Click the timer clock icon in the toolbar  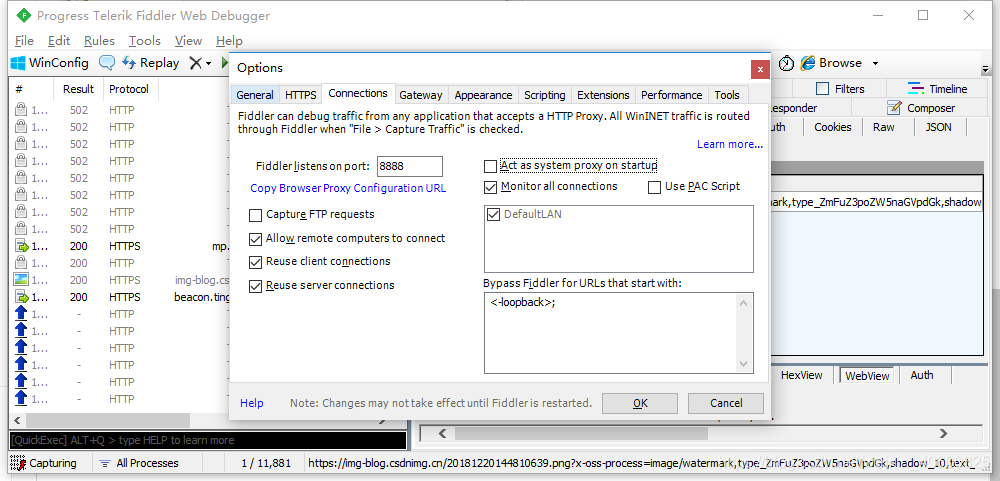(x=786, y=63)
